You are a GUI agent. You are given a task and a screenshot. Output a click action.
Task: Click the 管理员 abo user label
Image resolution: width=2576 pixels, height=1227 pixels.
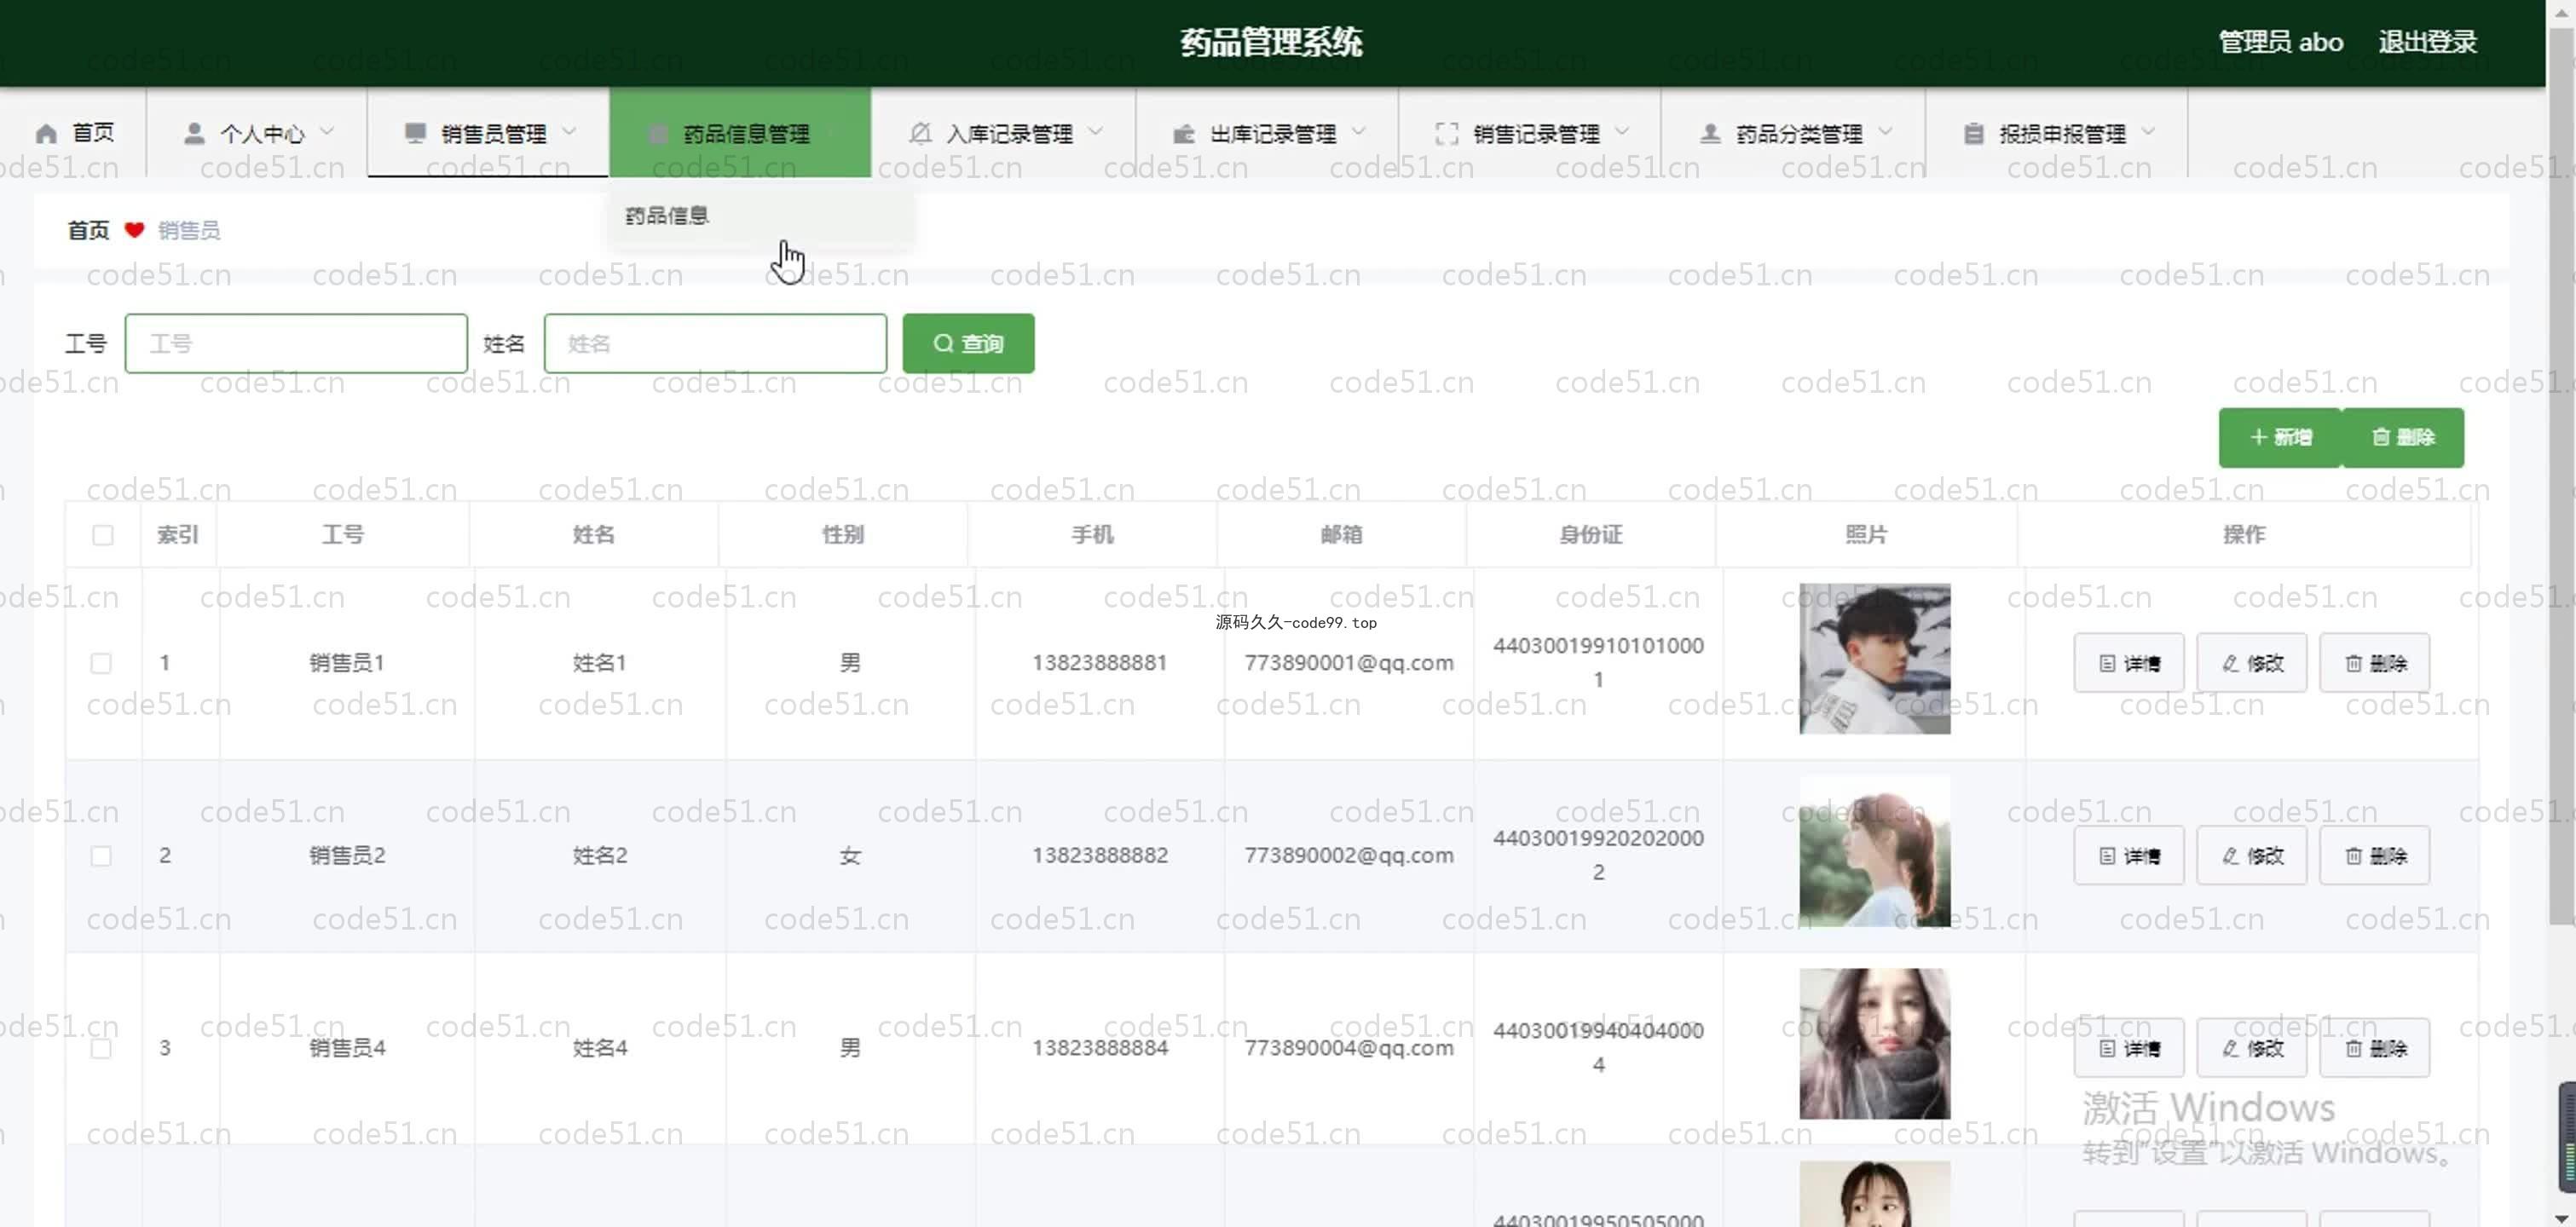[x=2280, y=42]
